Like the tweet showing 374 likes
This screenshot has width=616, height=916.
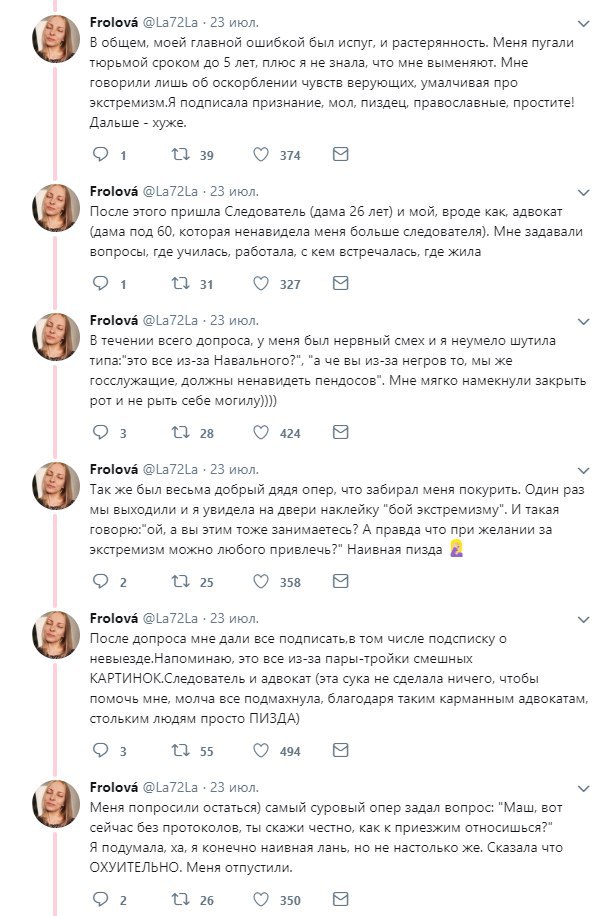(262, 155)
